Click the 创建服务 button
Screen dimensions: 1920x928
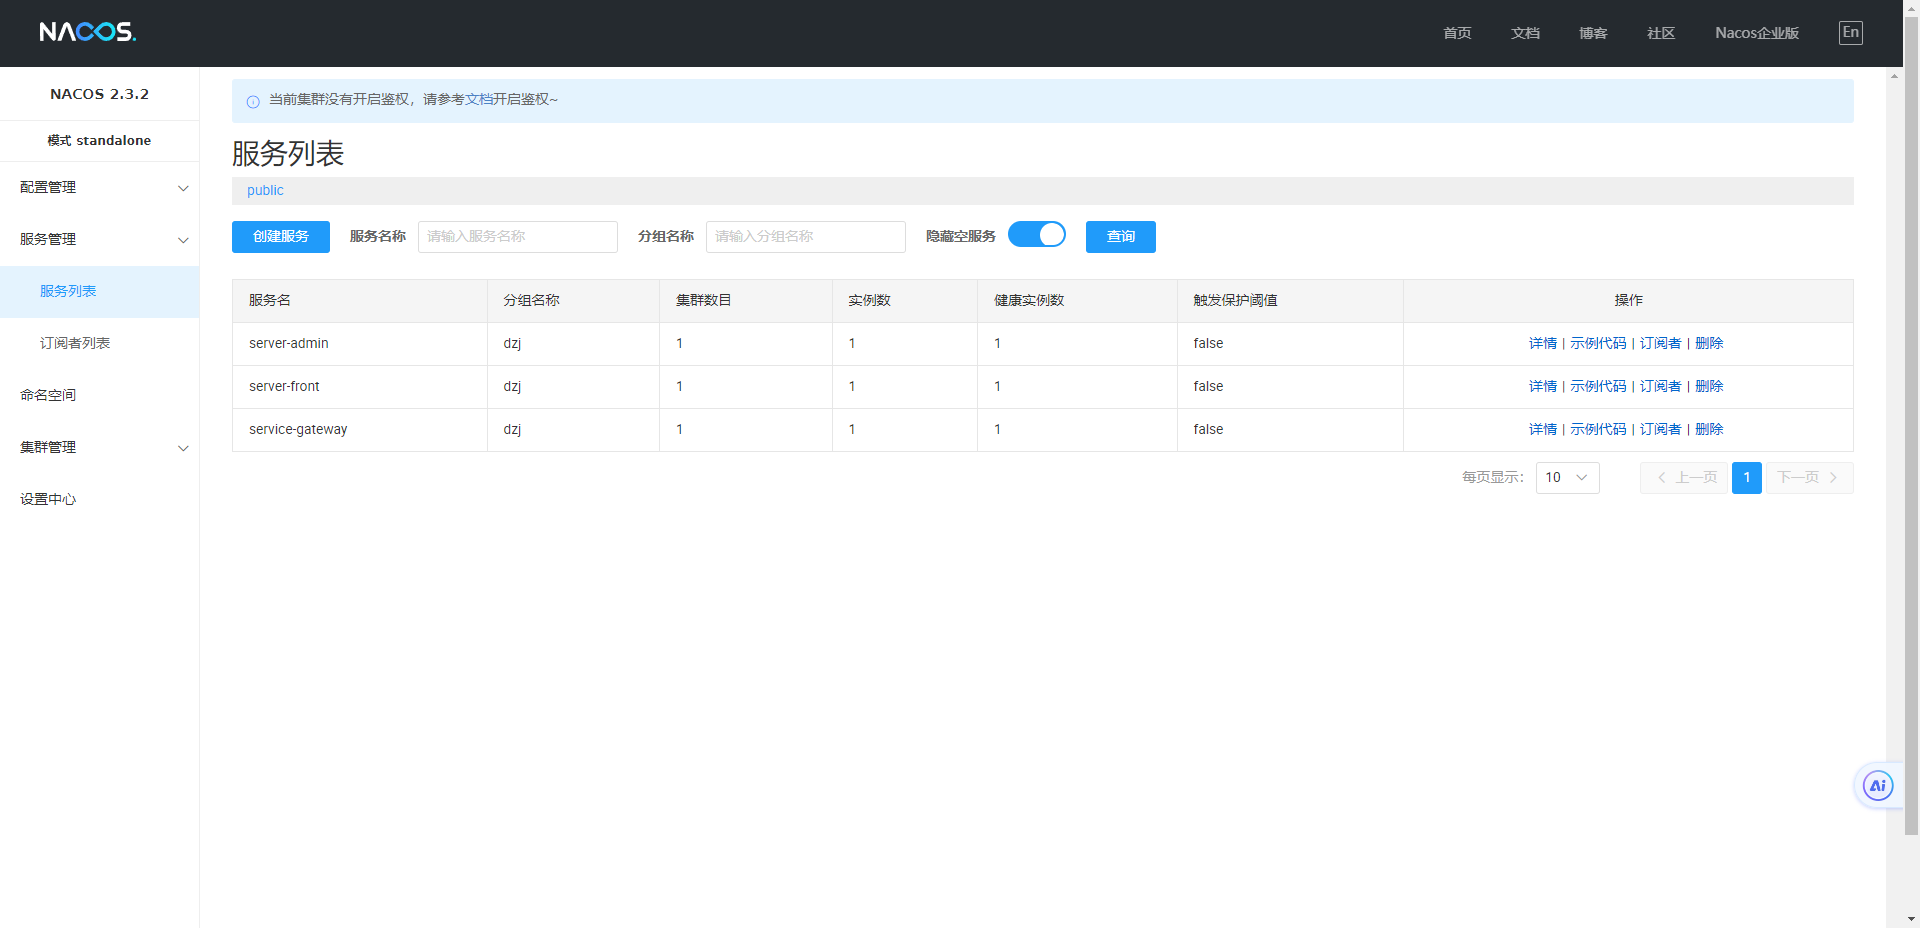click(x=280, y=237)
